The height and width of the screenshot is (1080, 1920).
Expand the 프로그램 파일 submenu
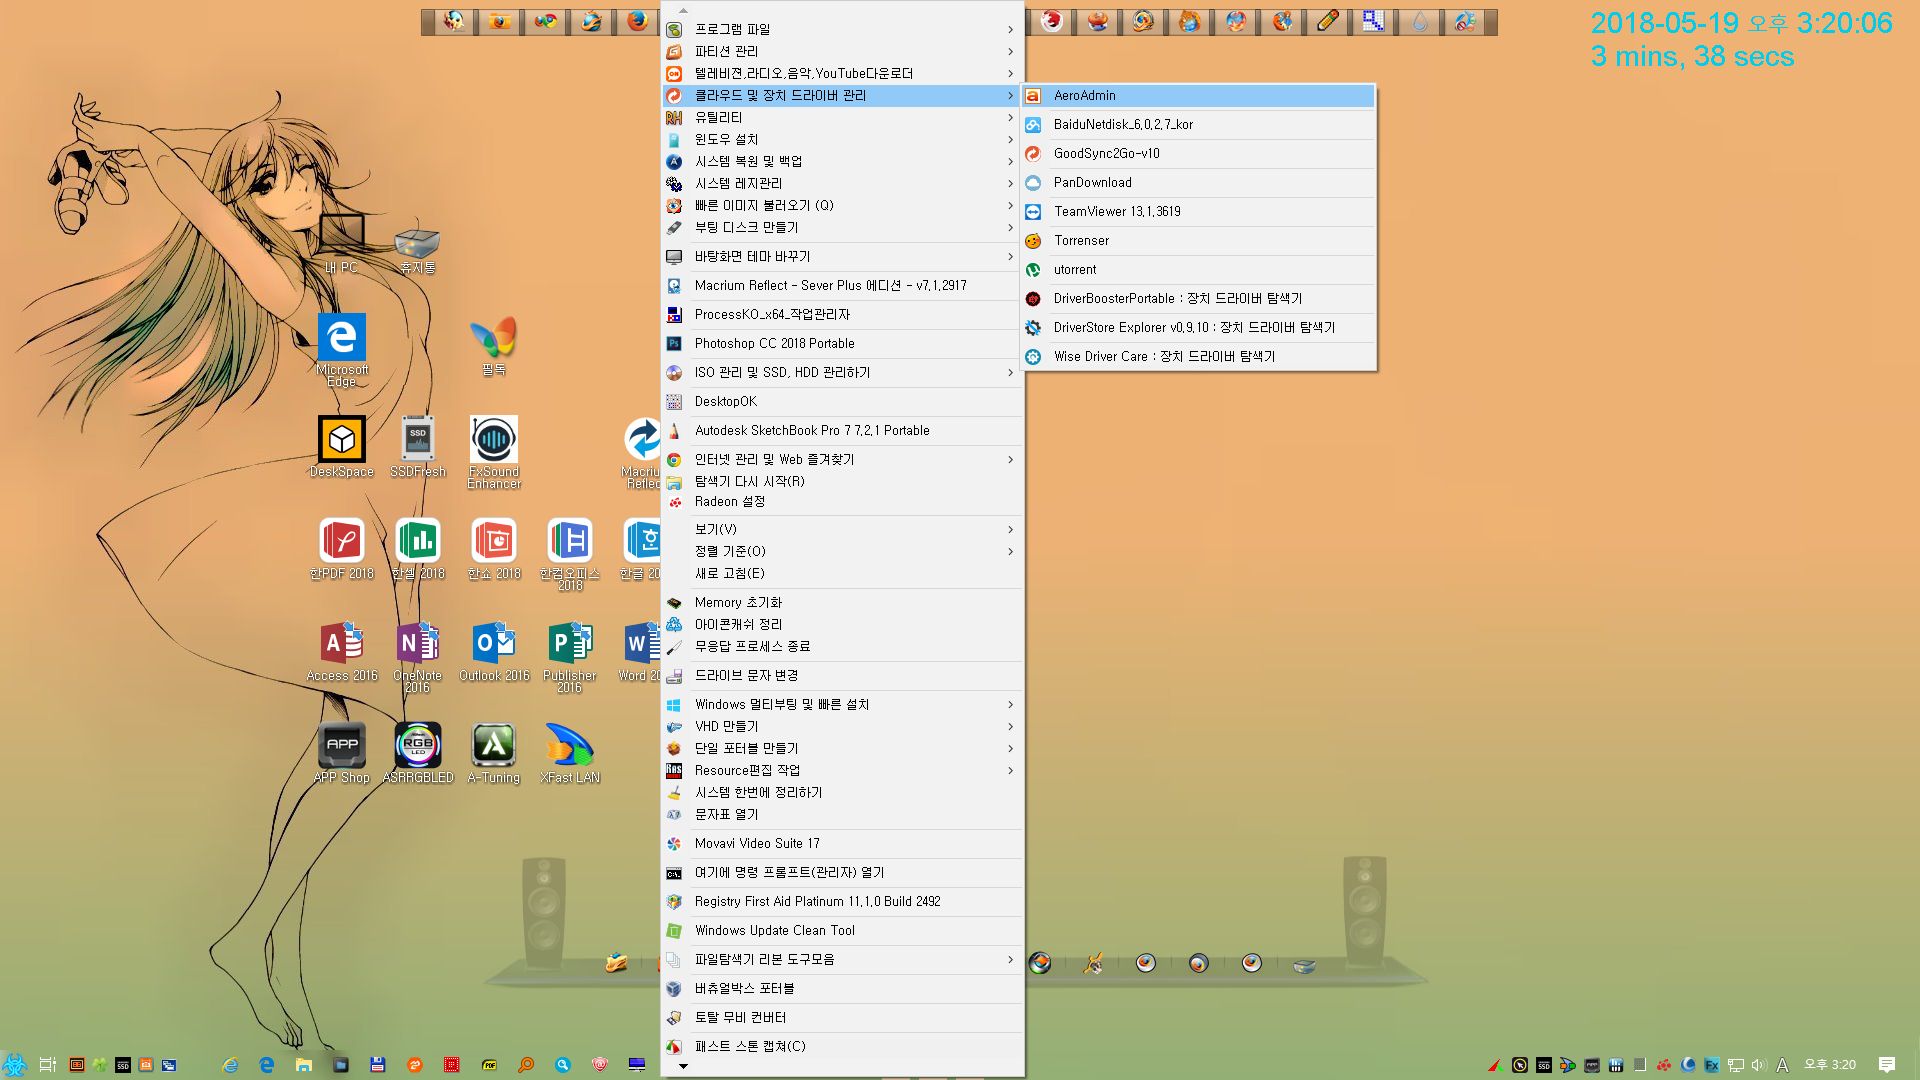842,29
